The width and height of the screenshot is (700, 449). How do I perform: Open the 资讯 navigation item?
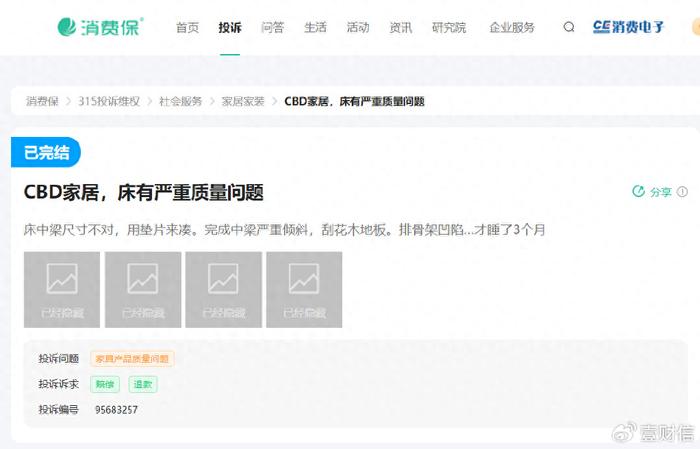click(x=401, y=28)
